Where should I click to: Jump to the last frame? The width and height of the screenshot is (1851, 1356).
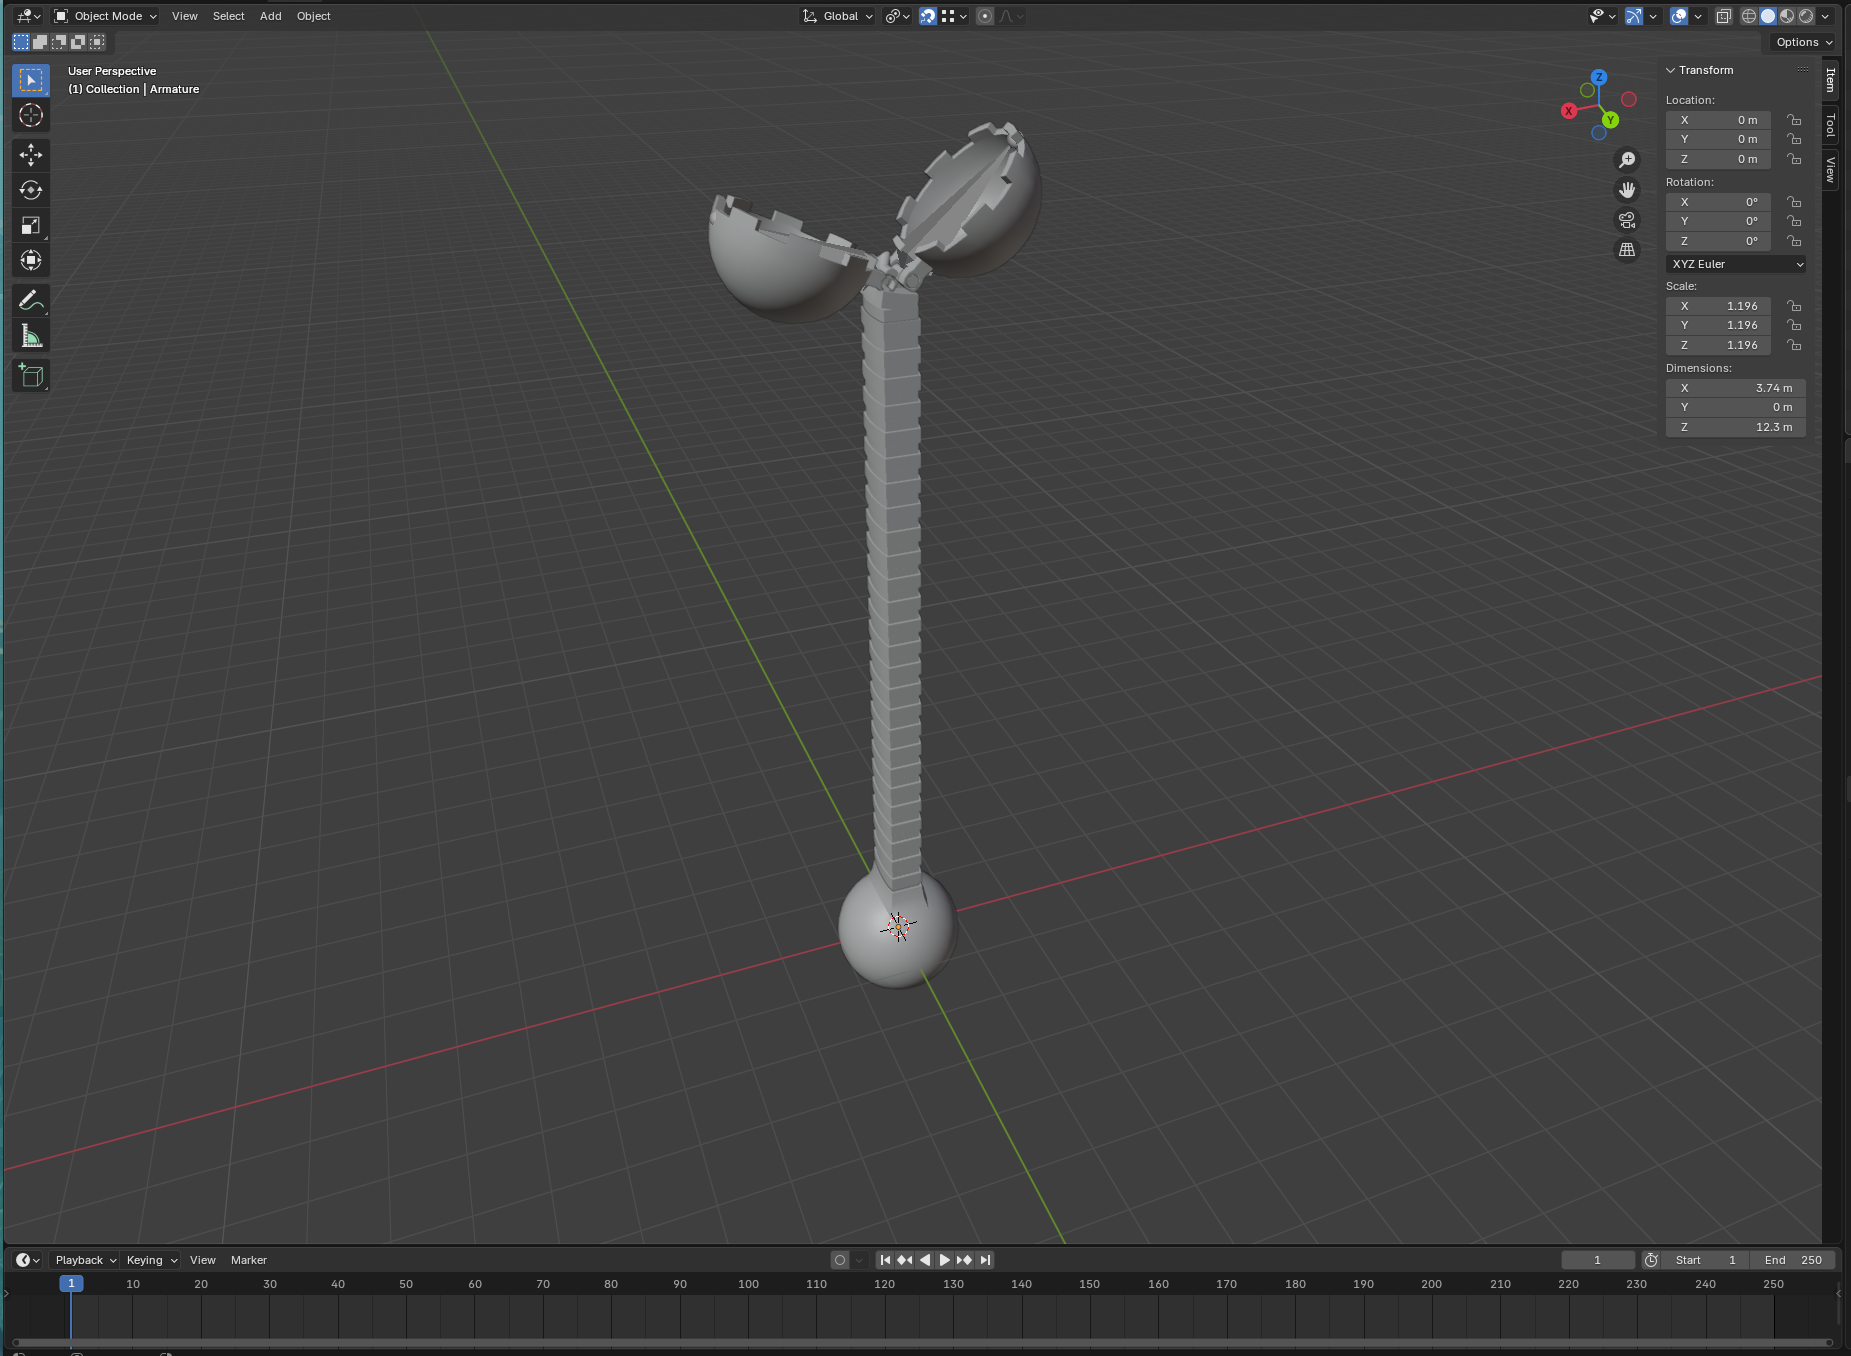coord(985,1260)
